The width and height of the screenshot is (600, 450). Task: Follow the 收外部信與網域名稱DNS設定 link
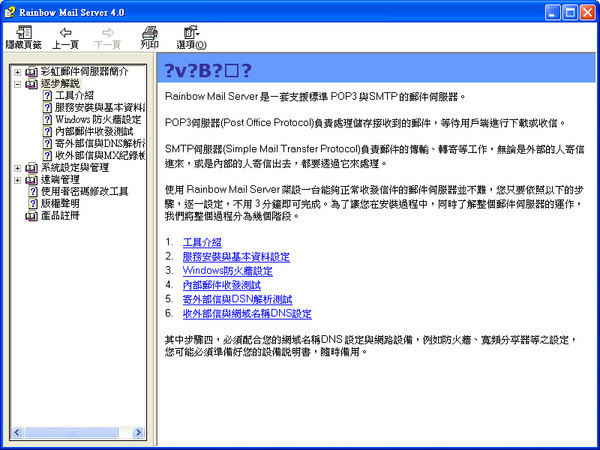pos(247,314)
